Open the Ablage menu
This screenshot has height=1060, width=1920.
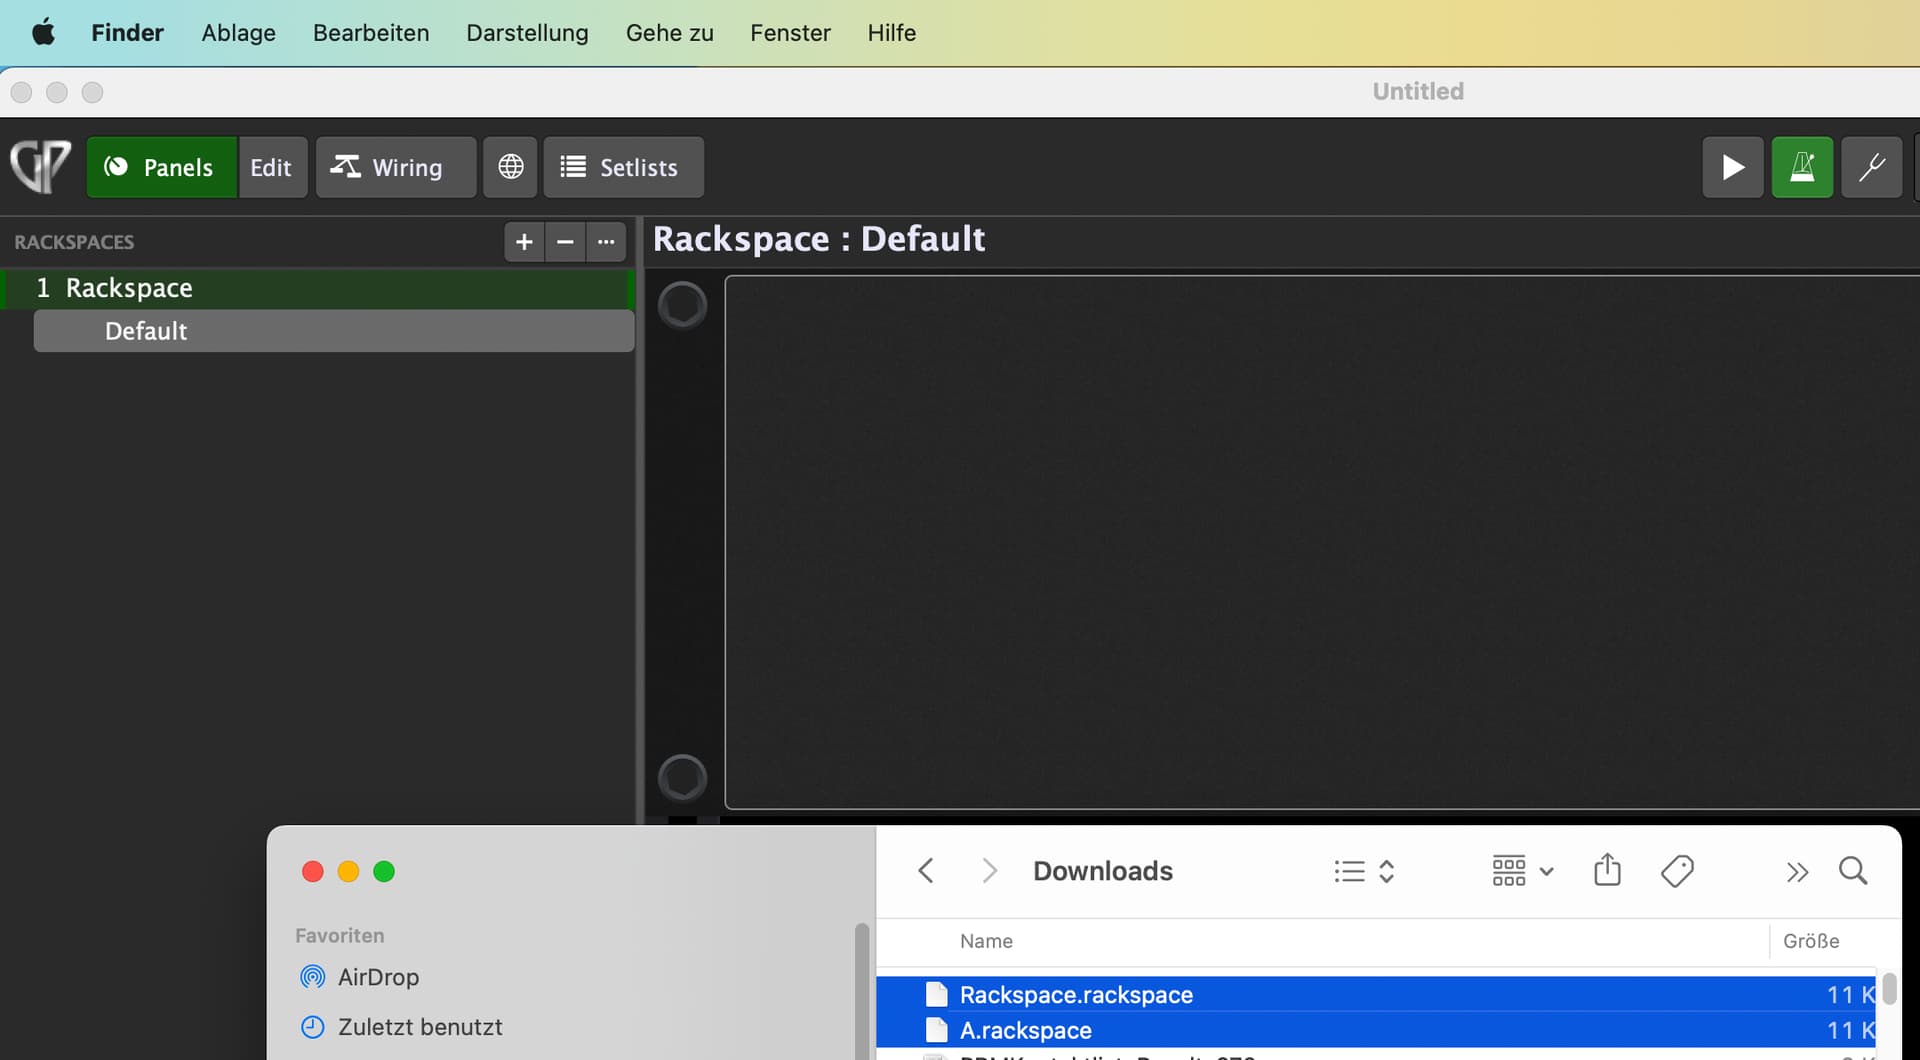coord(238,33)
